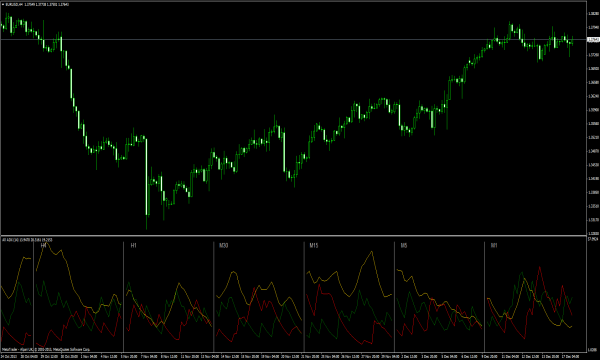The width and height of the screenshot is (600, 360).
Task: Select the yellow ADX line peak in M15 section
Action: 371,252
